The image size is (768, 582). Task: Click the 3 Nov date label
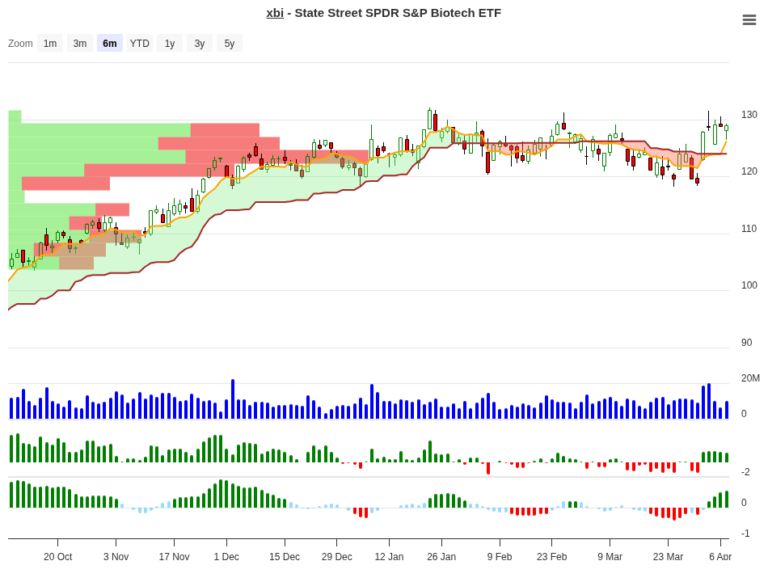[x=116, y=557]
